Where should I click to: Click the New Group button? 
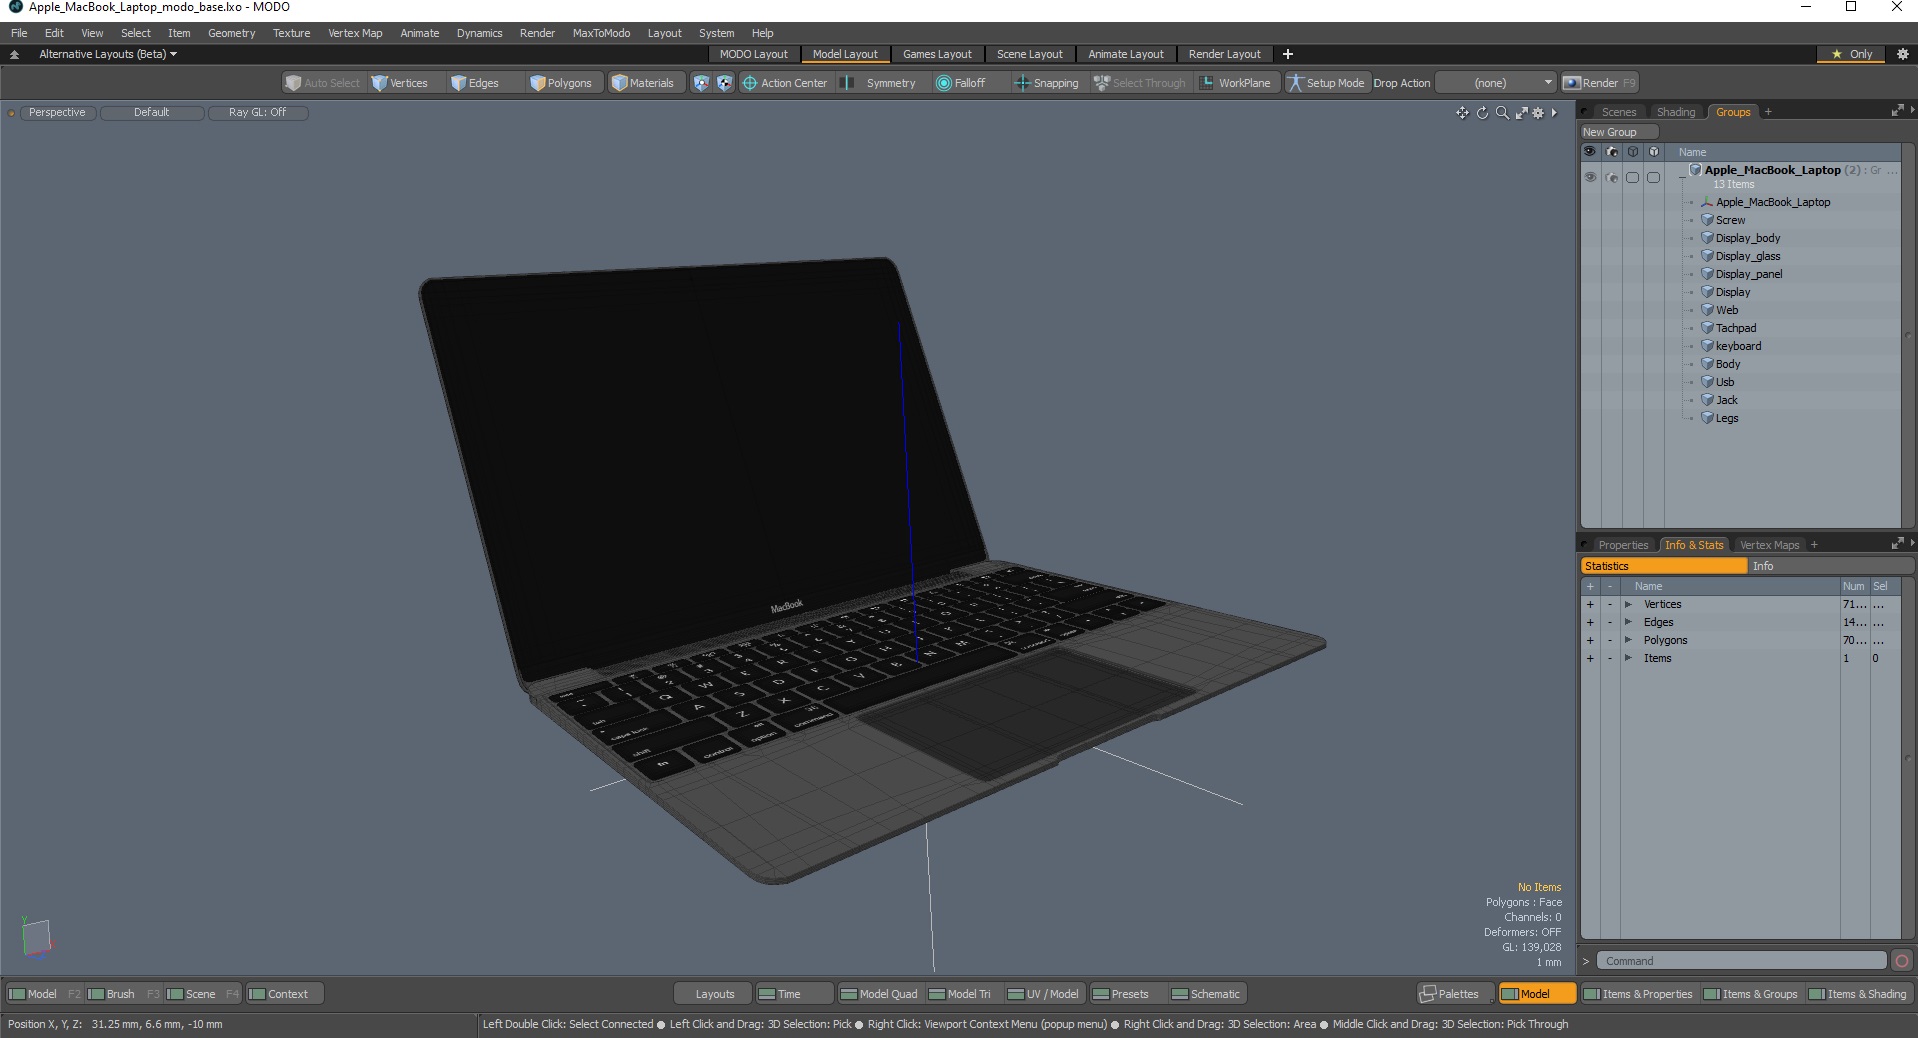[x=1618, y=132]
